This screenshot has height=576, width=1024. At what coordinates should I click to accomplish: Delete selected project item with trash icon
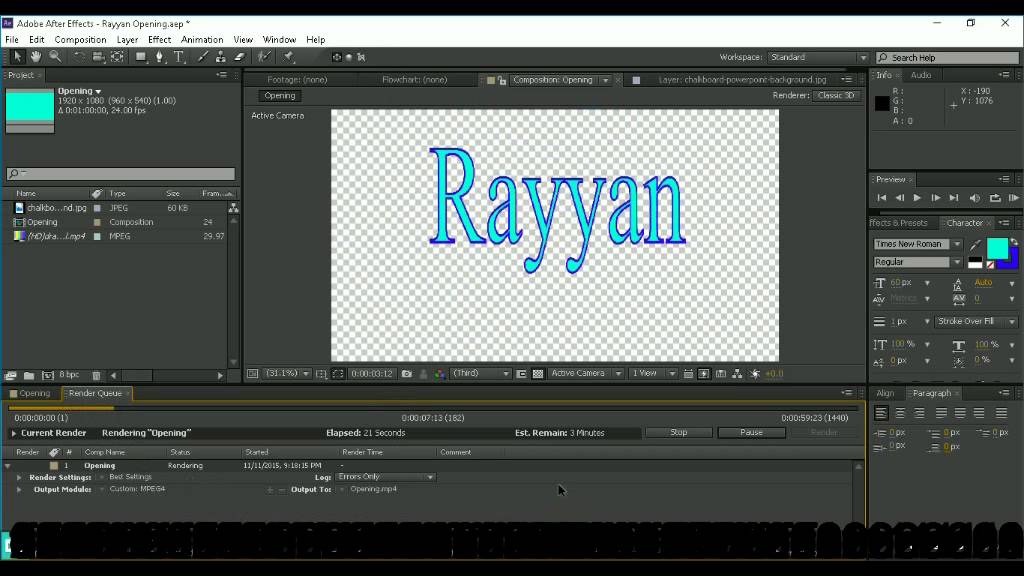pyautogui.click(x=96, y=376)
